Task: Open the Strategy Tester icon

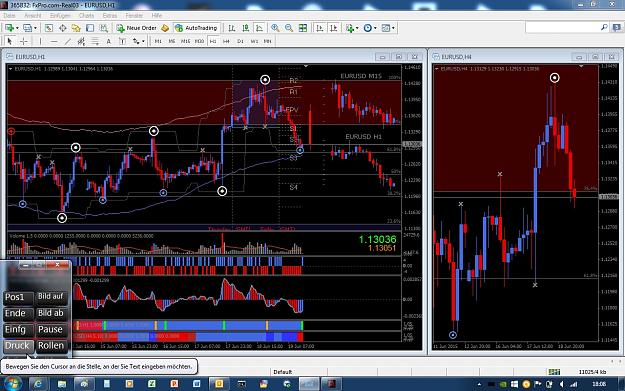Action: [x=104, y=28]
